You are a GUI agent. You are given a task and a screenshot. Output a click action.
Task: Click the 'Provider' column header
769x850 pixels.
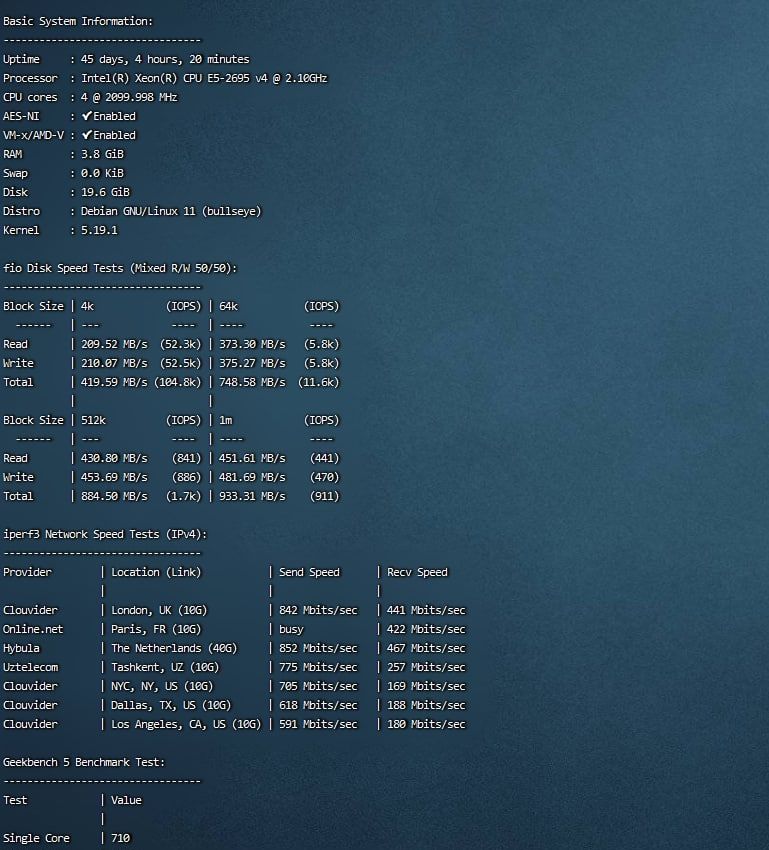pos(27,572)
